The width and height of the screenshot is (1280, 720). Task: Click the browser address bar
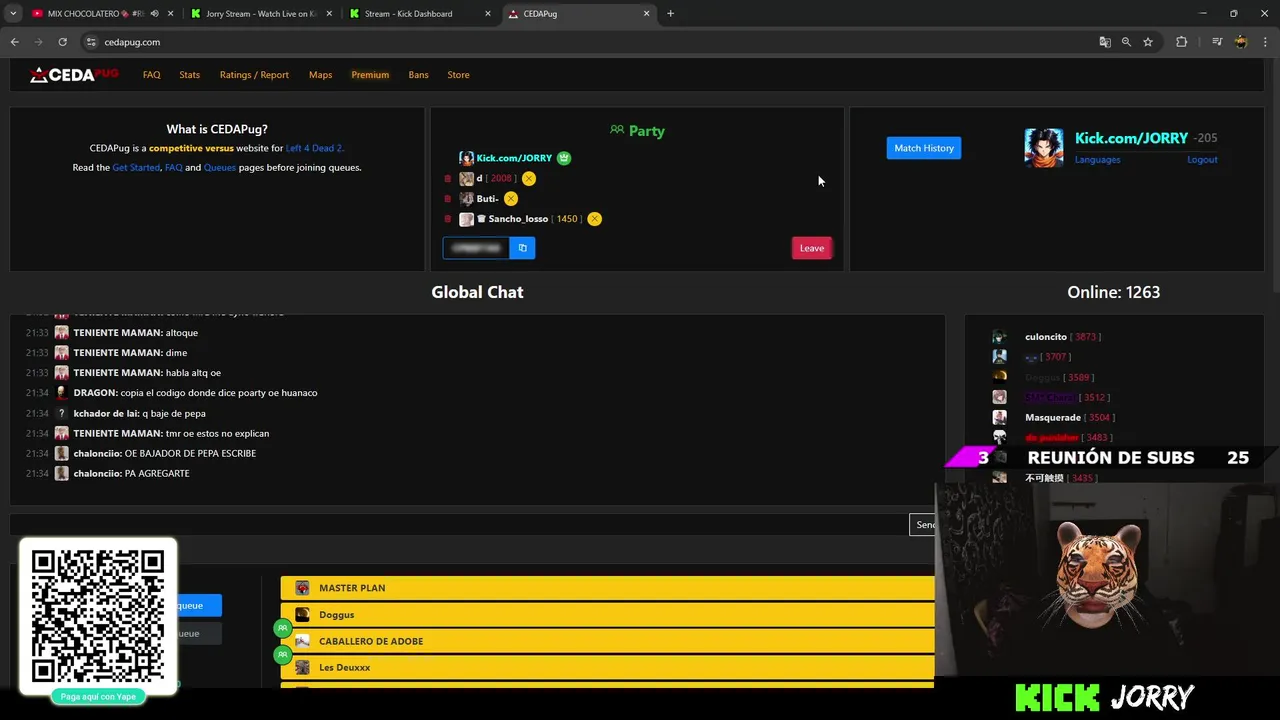pos(590,42)
